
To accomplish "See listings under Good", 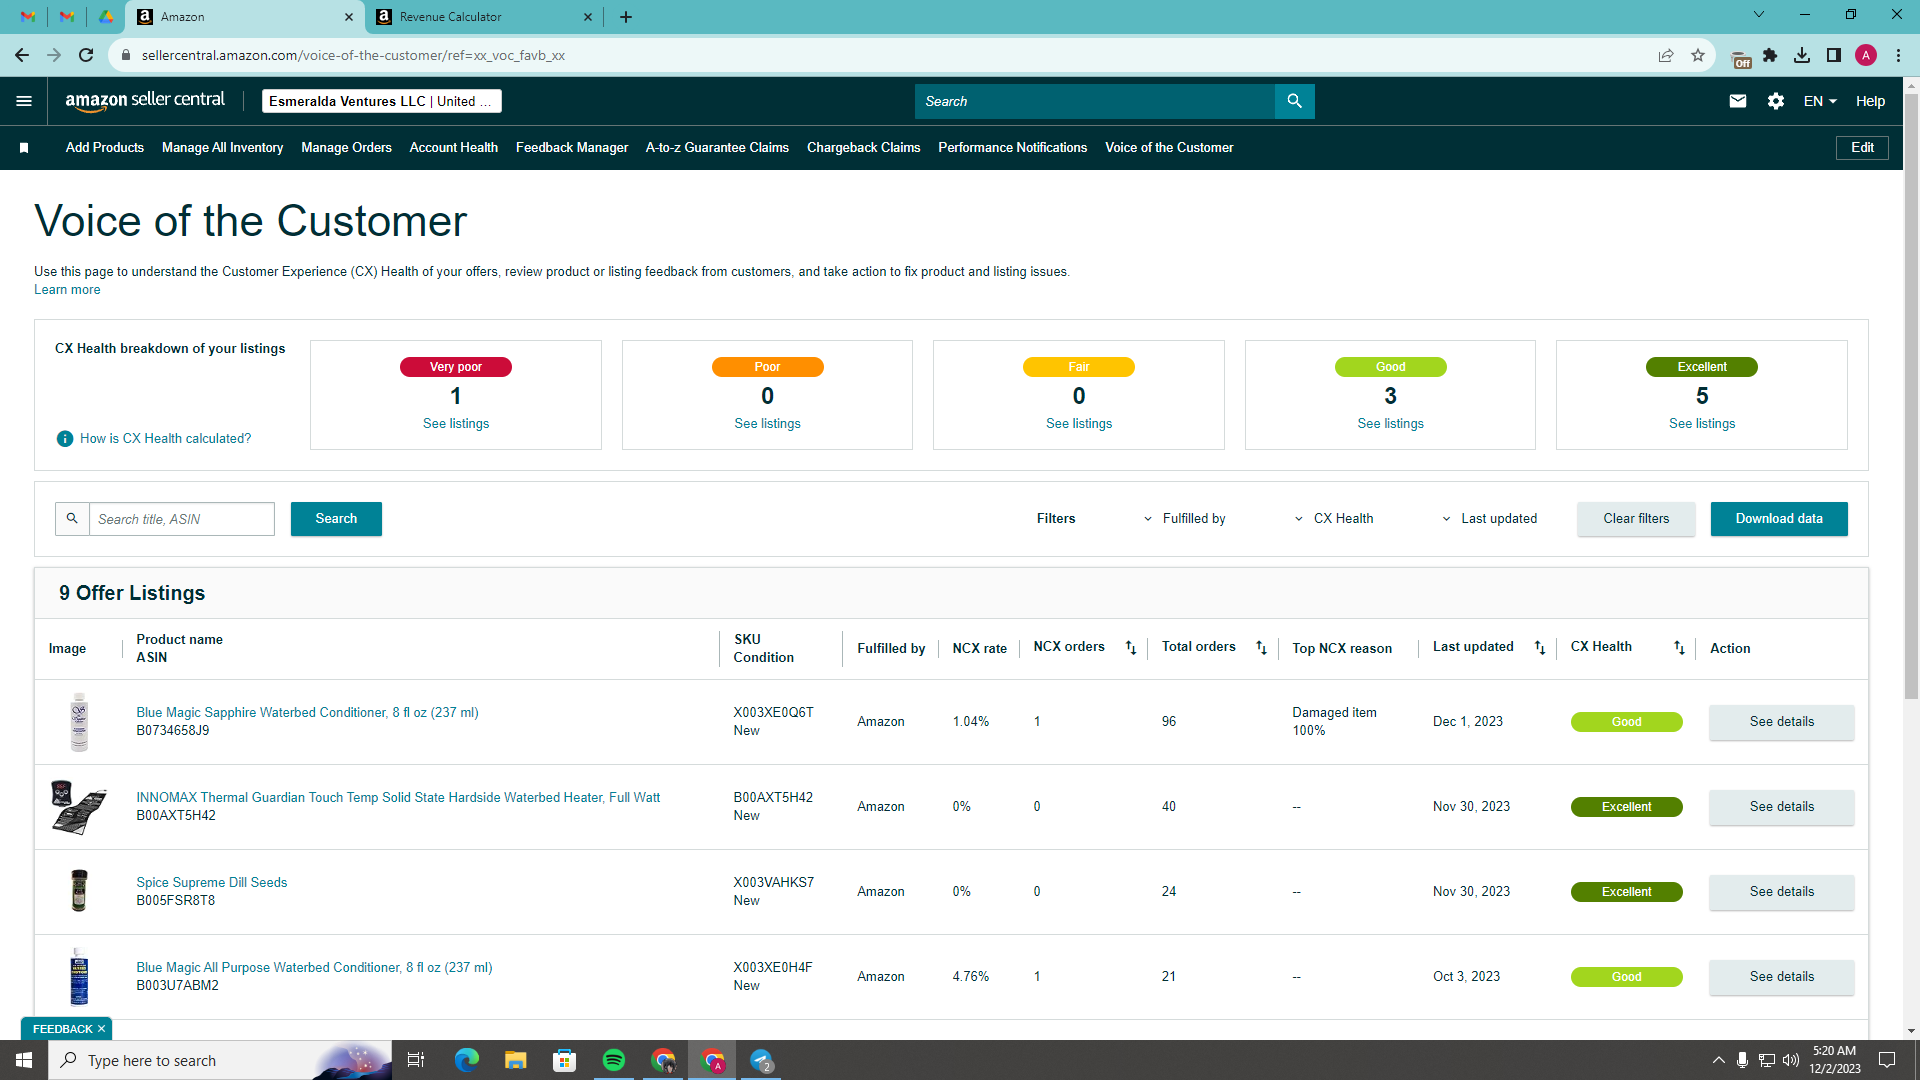I will 1390,424.
